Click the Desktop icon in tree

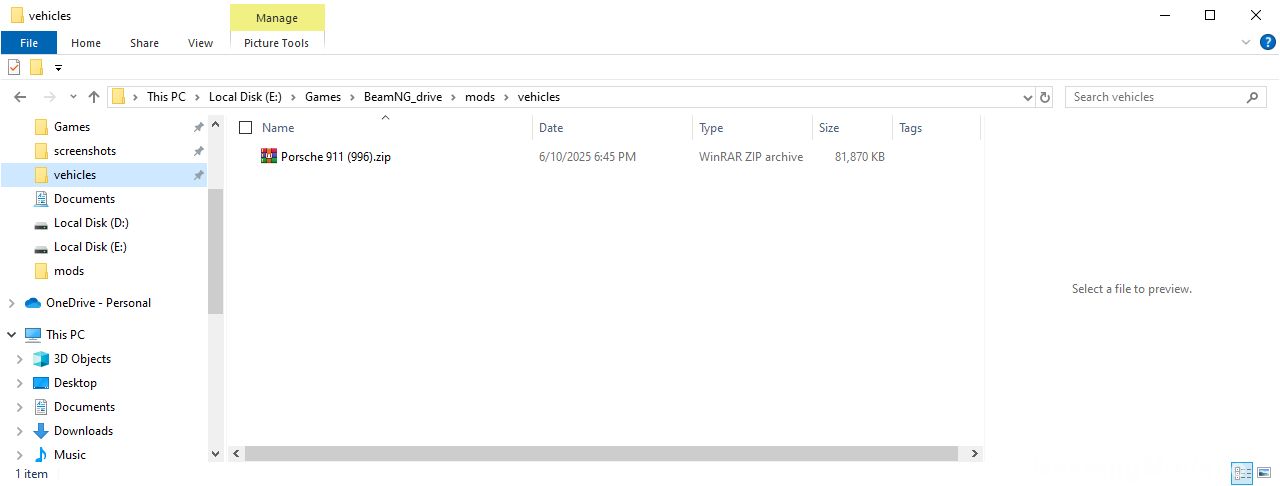[x=41, y=383]
